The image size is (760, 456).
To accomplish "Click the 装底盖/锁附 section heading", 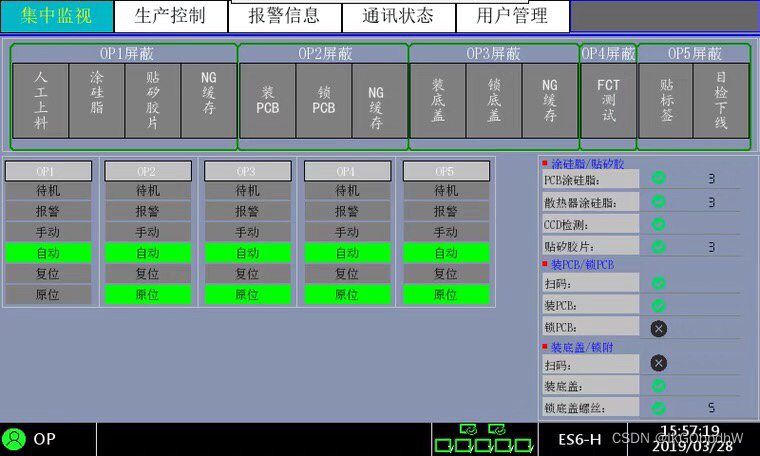I will [582, 347].
